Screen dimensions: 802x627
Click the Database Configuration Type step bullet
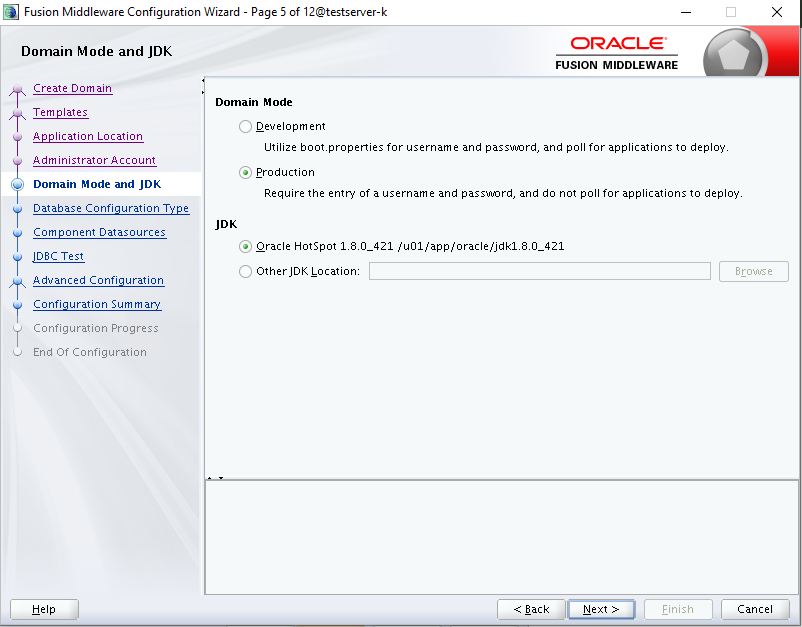click(17, 209)
